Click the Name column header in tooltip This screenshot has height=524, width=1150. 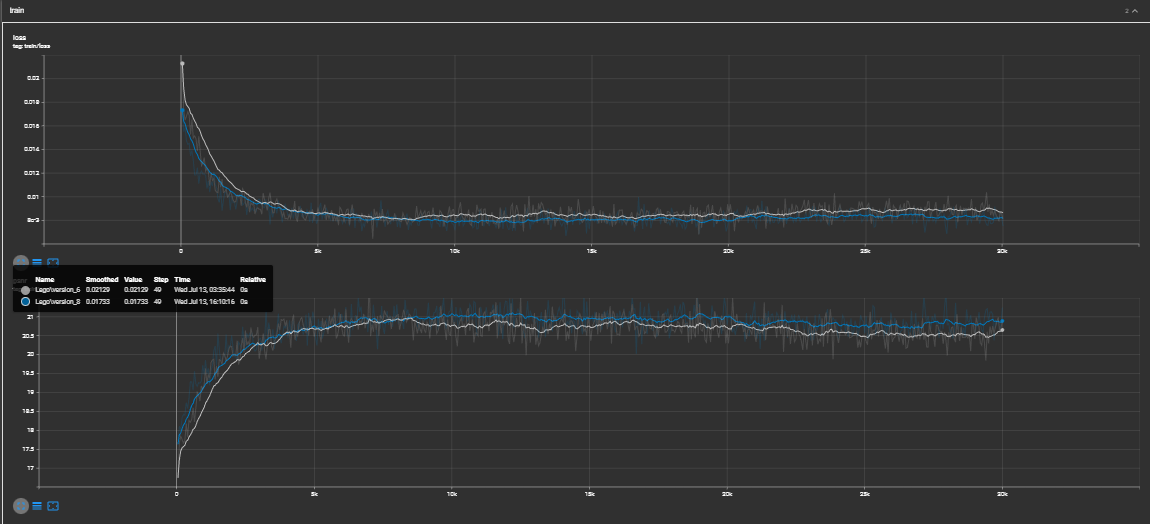point(44,280)
